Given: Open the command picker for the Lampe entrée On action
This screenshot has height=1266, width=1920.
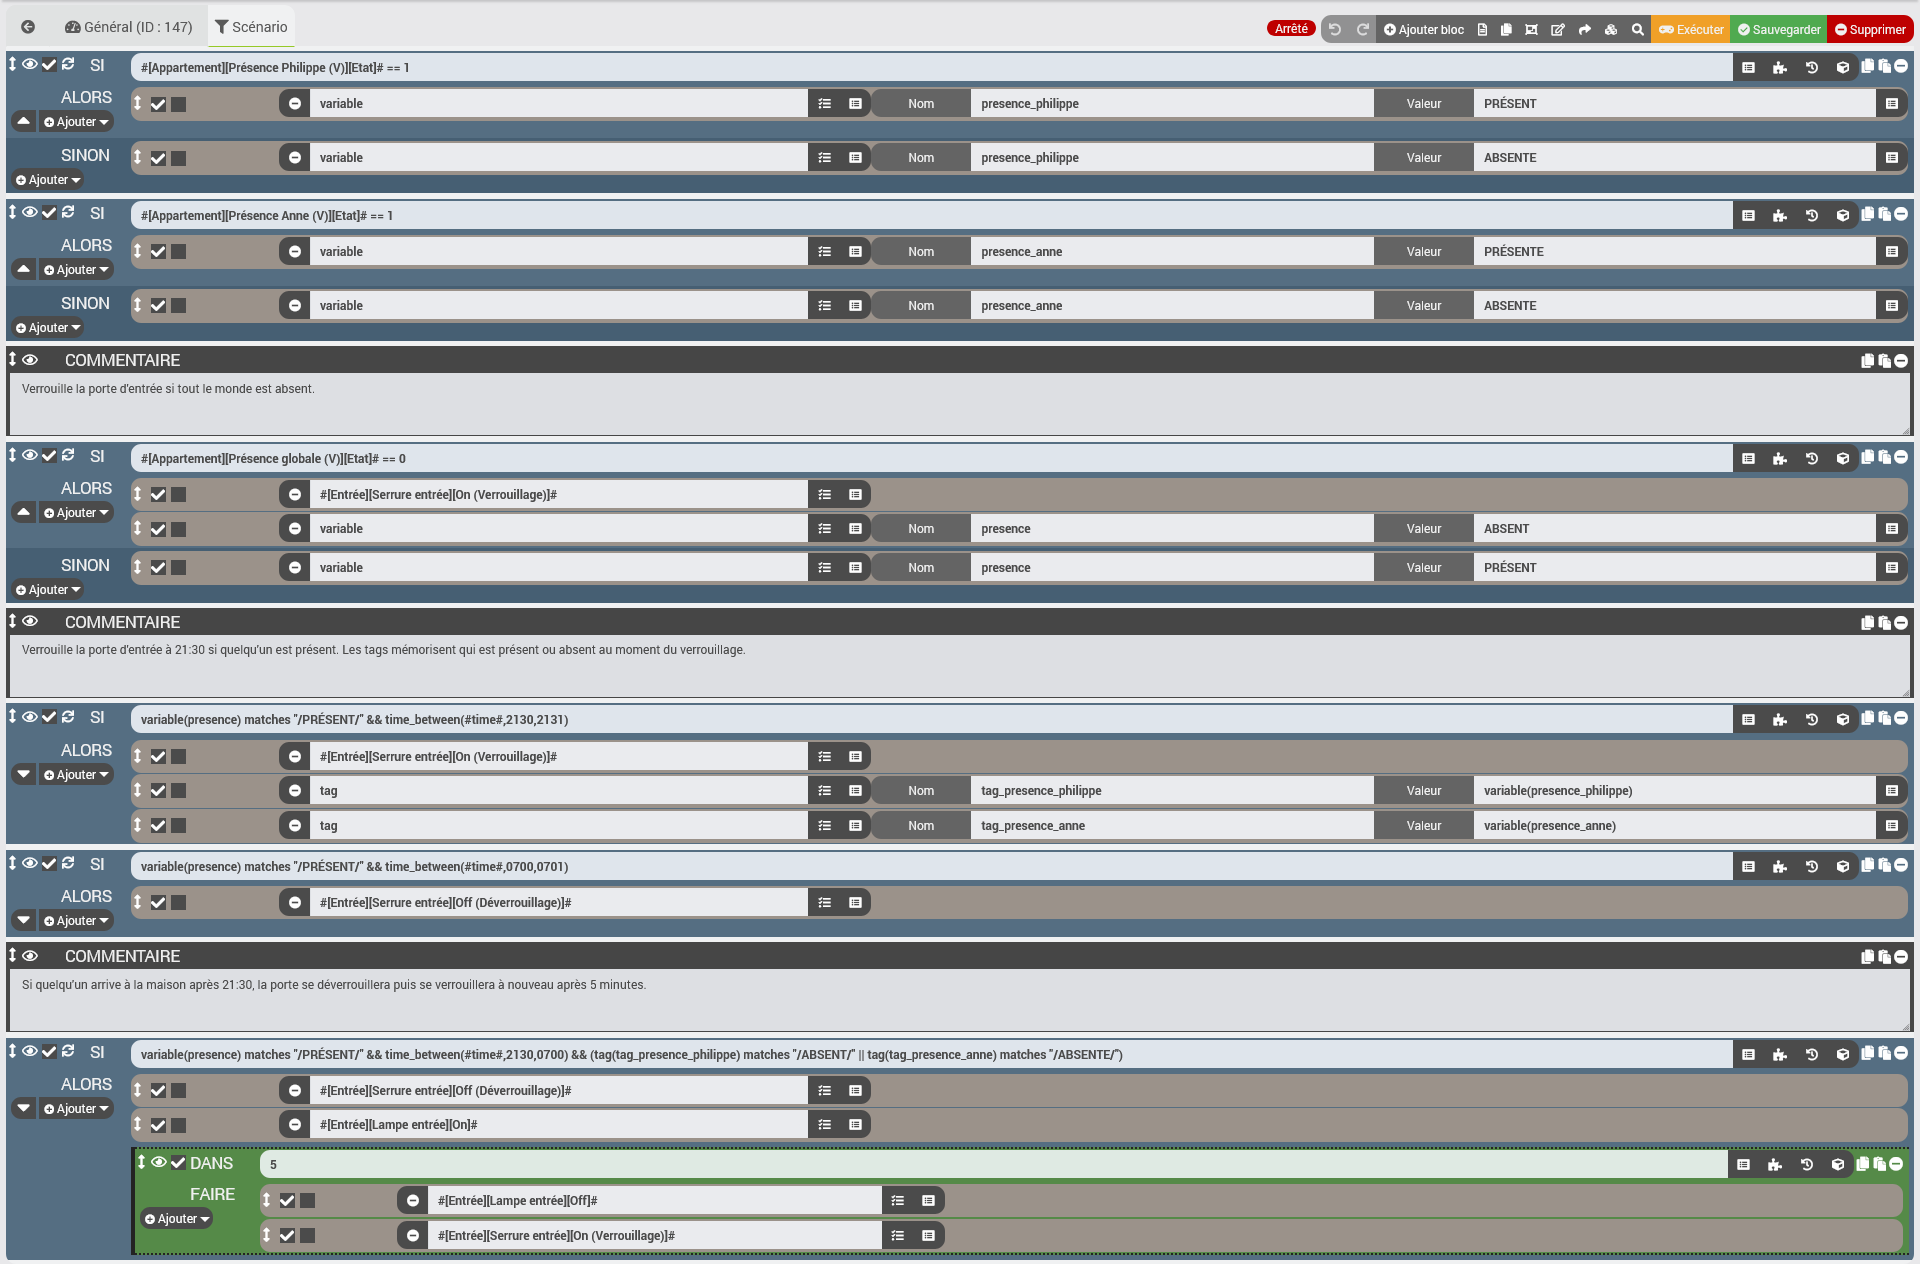Looking at the screenshot, I should pos(855,1125).
